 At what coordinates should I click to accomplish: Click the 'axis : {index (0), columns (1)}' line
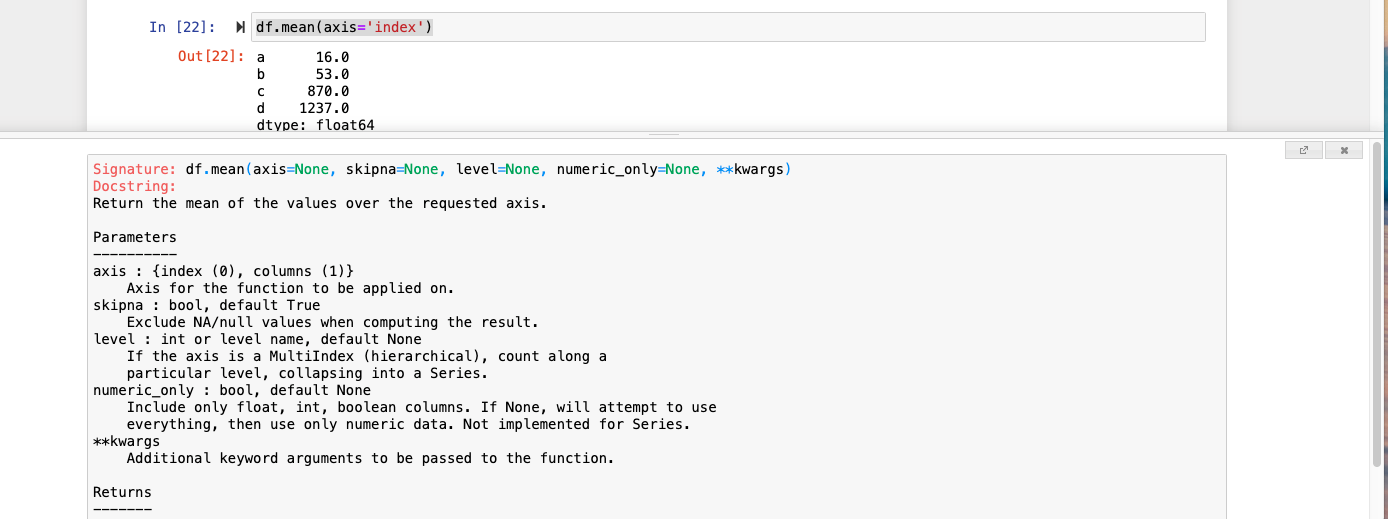[223, 271]
